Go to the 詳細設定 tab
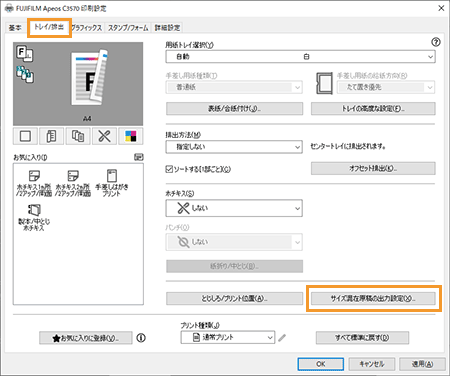 (167, 28)
